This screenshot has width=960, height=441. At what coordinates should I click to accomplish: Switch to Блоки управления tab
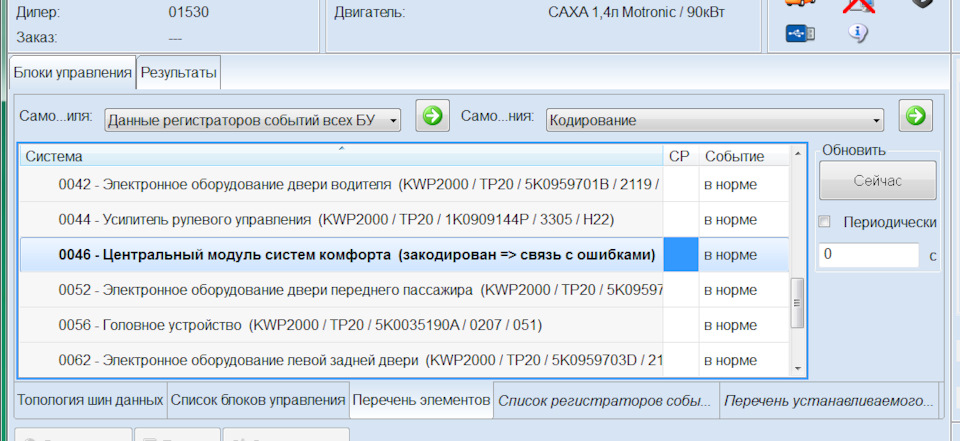click(72, 73)
